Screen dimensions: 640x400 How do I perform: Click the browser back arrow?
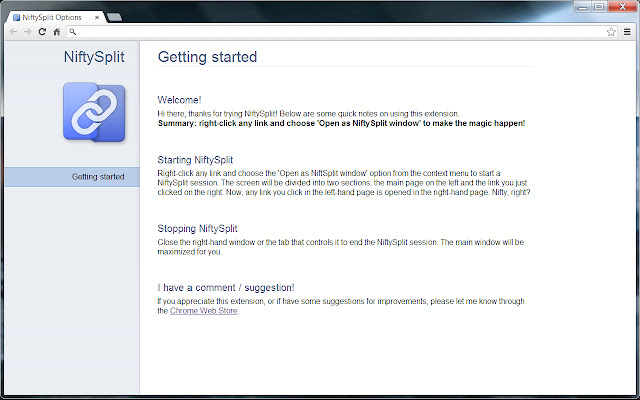tap(13, 32)
